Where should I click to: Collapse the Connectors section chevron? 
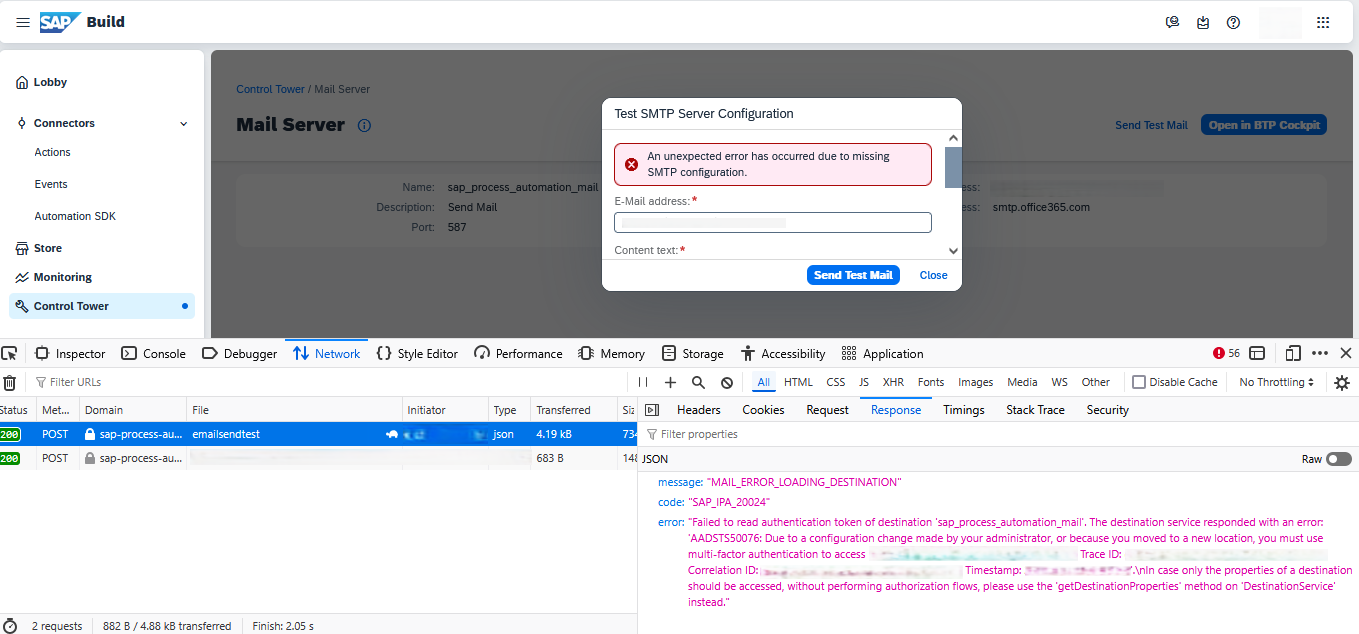pyautogui.click(x=183, y=124)
